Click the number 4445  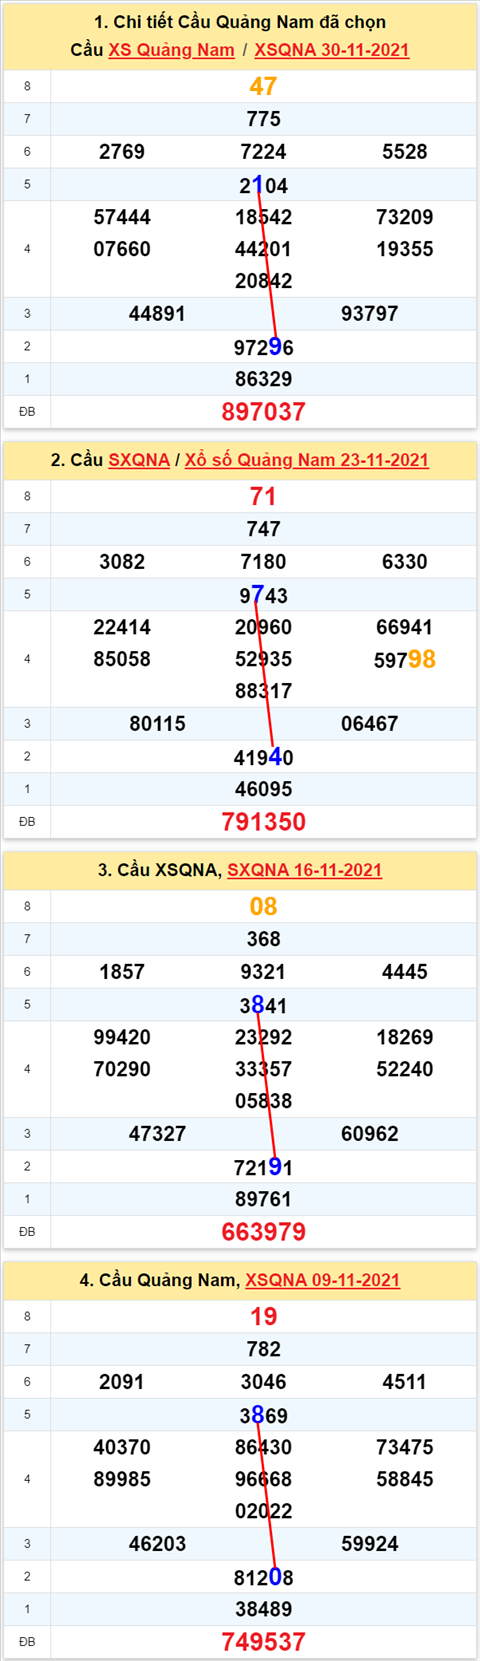coord(405,972)
